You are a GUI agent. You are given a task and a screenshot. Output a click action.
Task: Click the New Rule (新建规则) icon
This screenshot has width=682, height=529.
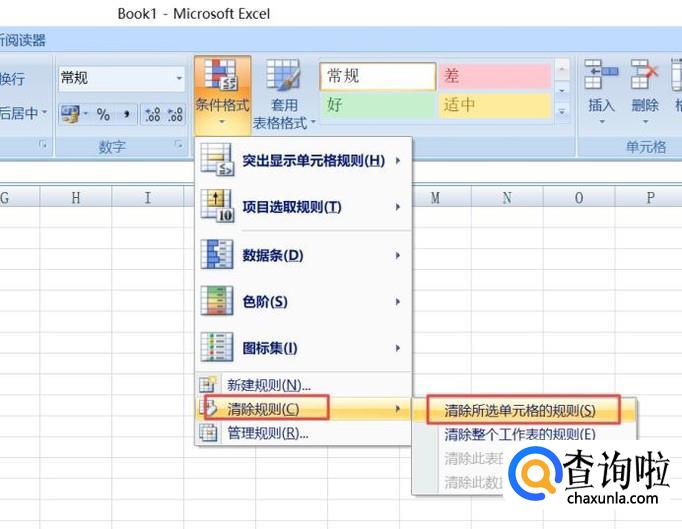[x=207, y=384]
